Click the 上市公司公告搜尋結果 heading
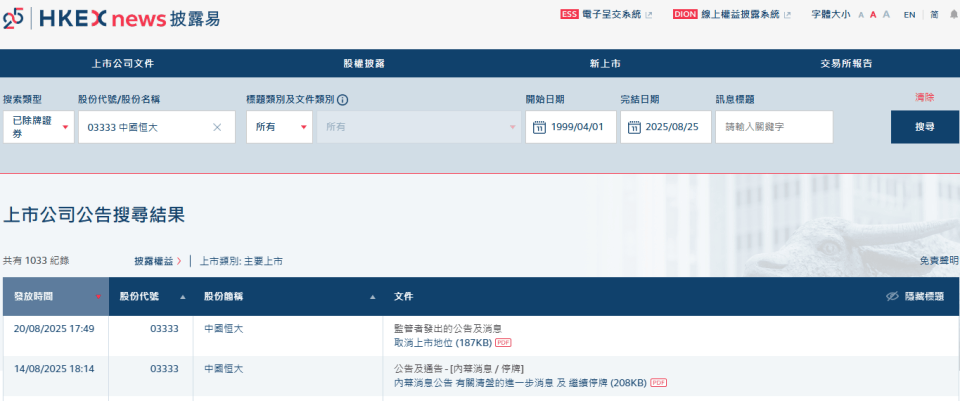The width and height of the screenshot is (960, 401). (x=94, y=215)
